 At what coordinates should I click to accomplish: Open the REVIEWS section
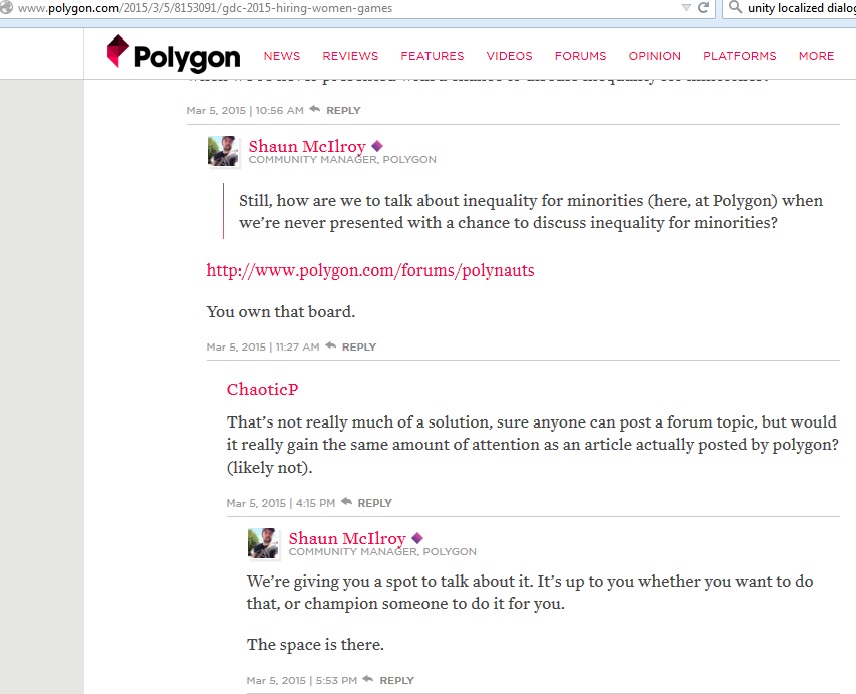tap(350, 56)
